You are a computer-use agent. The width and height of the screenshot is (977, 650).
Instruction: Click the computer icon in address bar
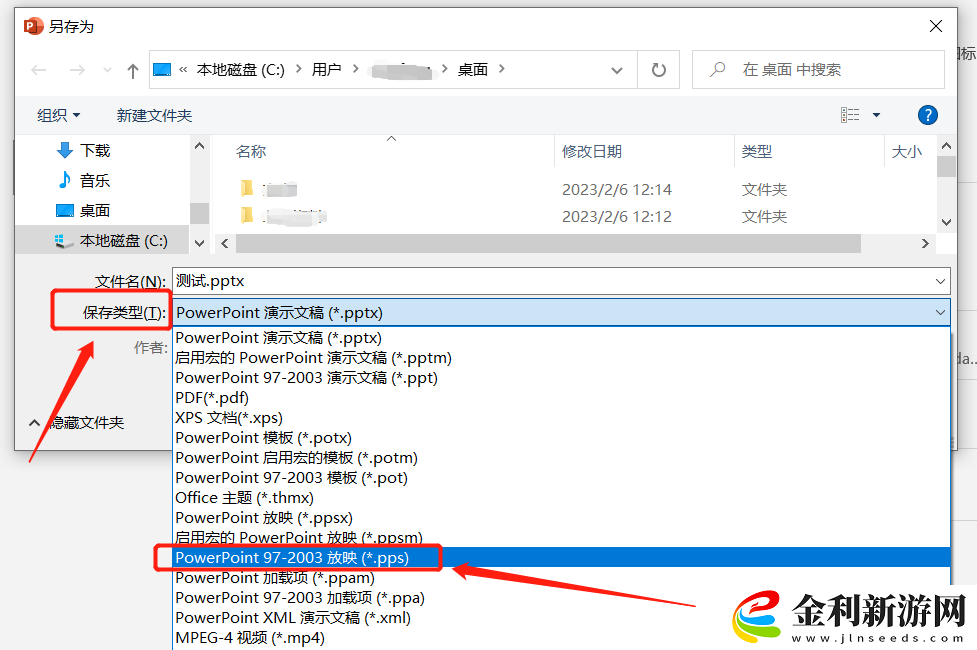pyautogui.click(x=162, y=69)
